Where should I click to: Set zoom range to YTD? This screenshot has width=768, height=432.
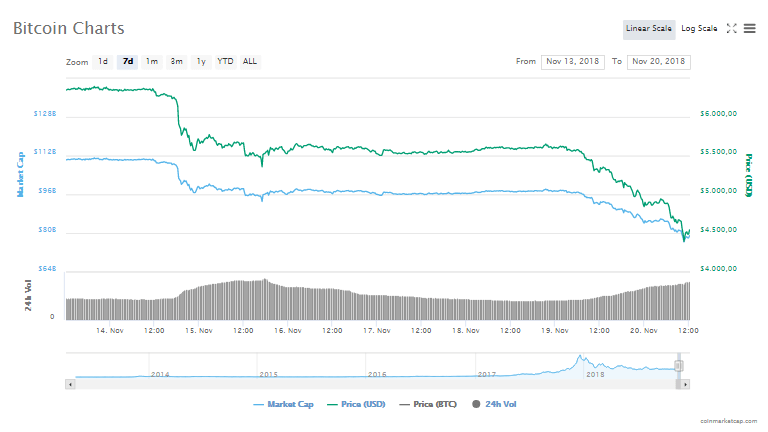[x=225, y=62]
